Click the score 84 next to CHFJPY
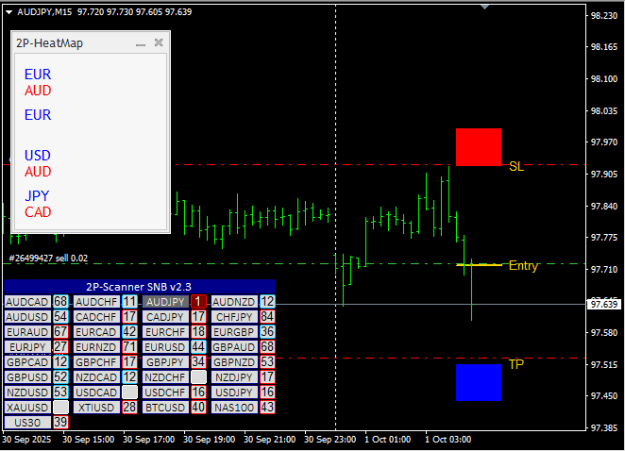Screen dimensions: 625x451 click(267, 317)
